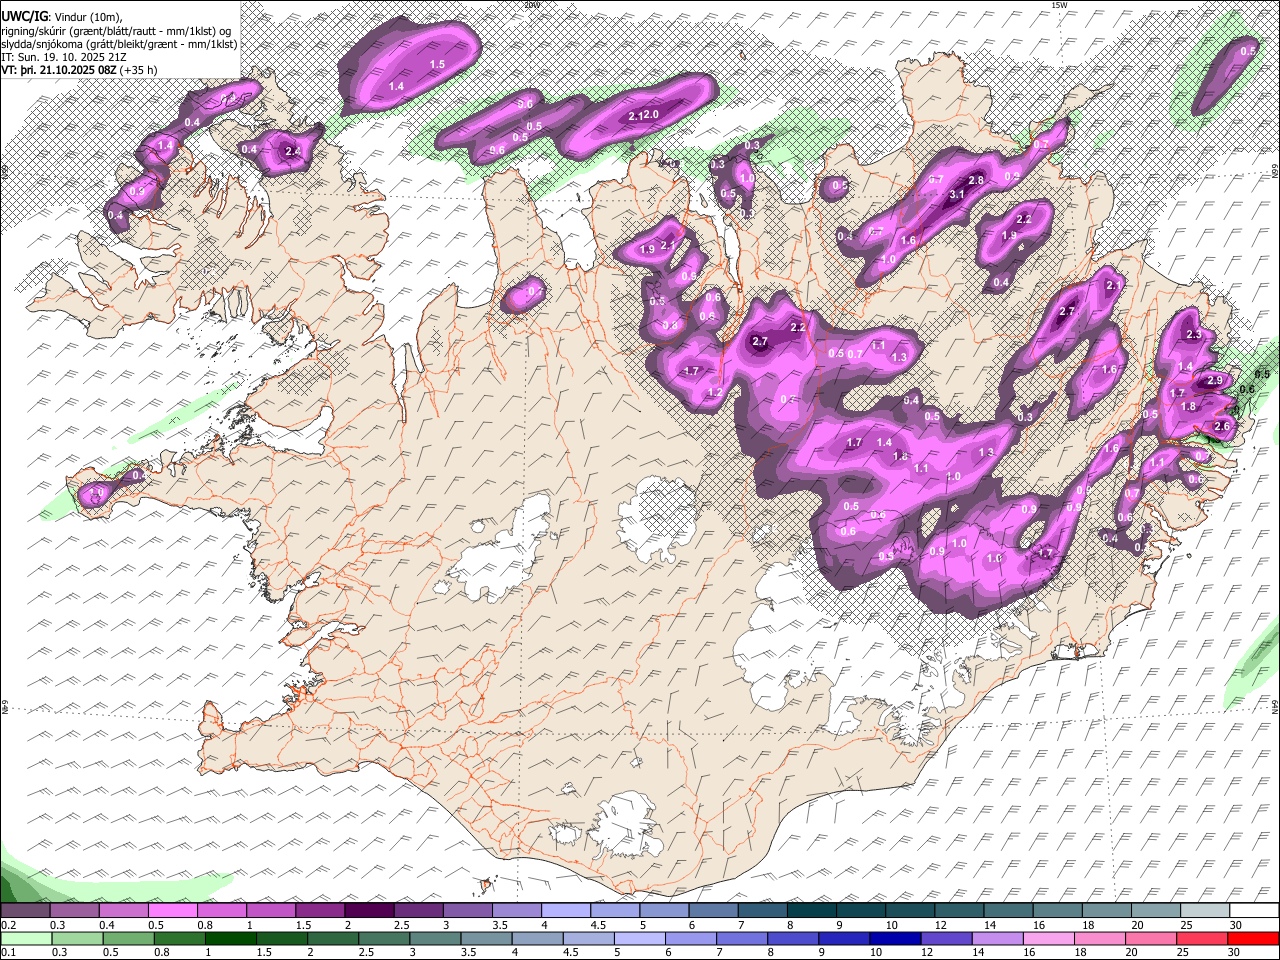Select the violet 12 swatch in rain legend

[x=946, y=938]
